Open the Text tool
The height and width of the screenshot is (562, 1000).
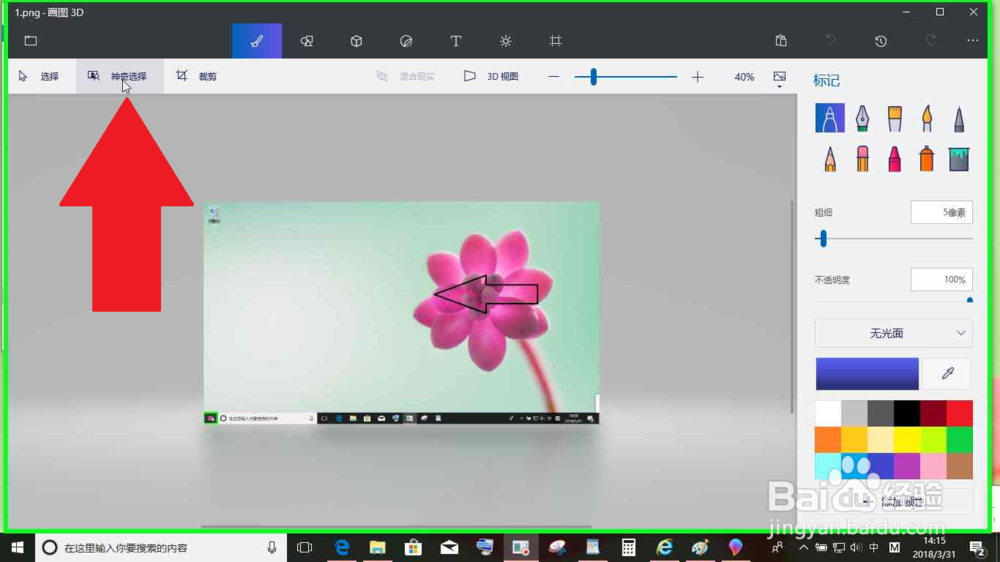tap(456, 41)
